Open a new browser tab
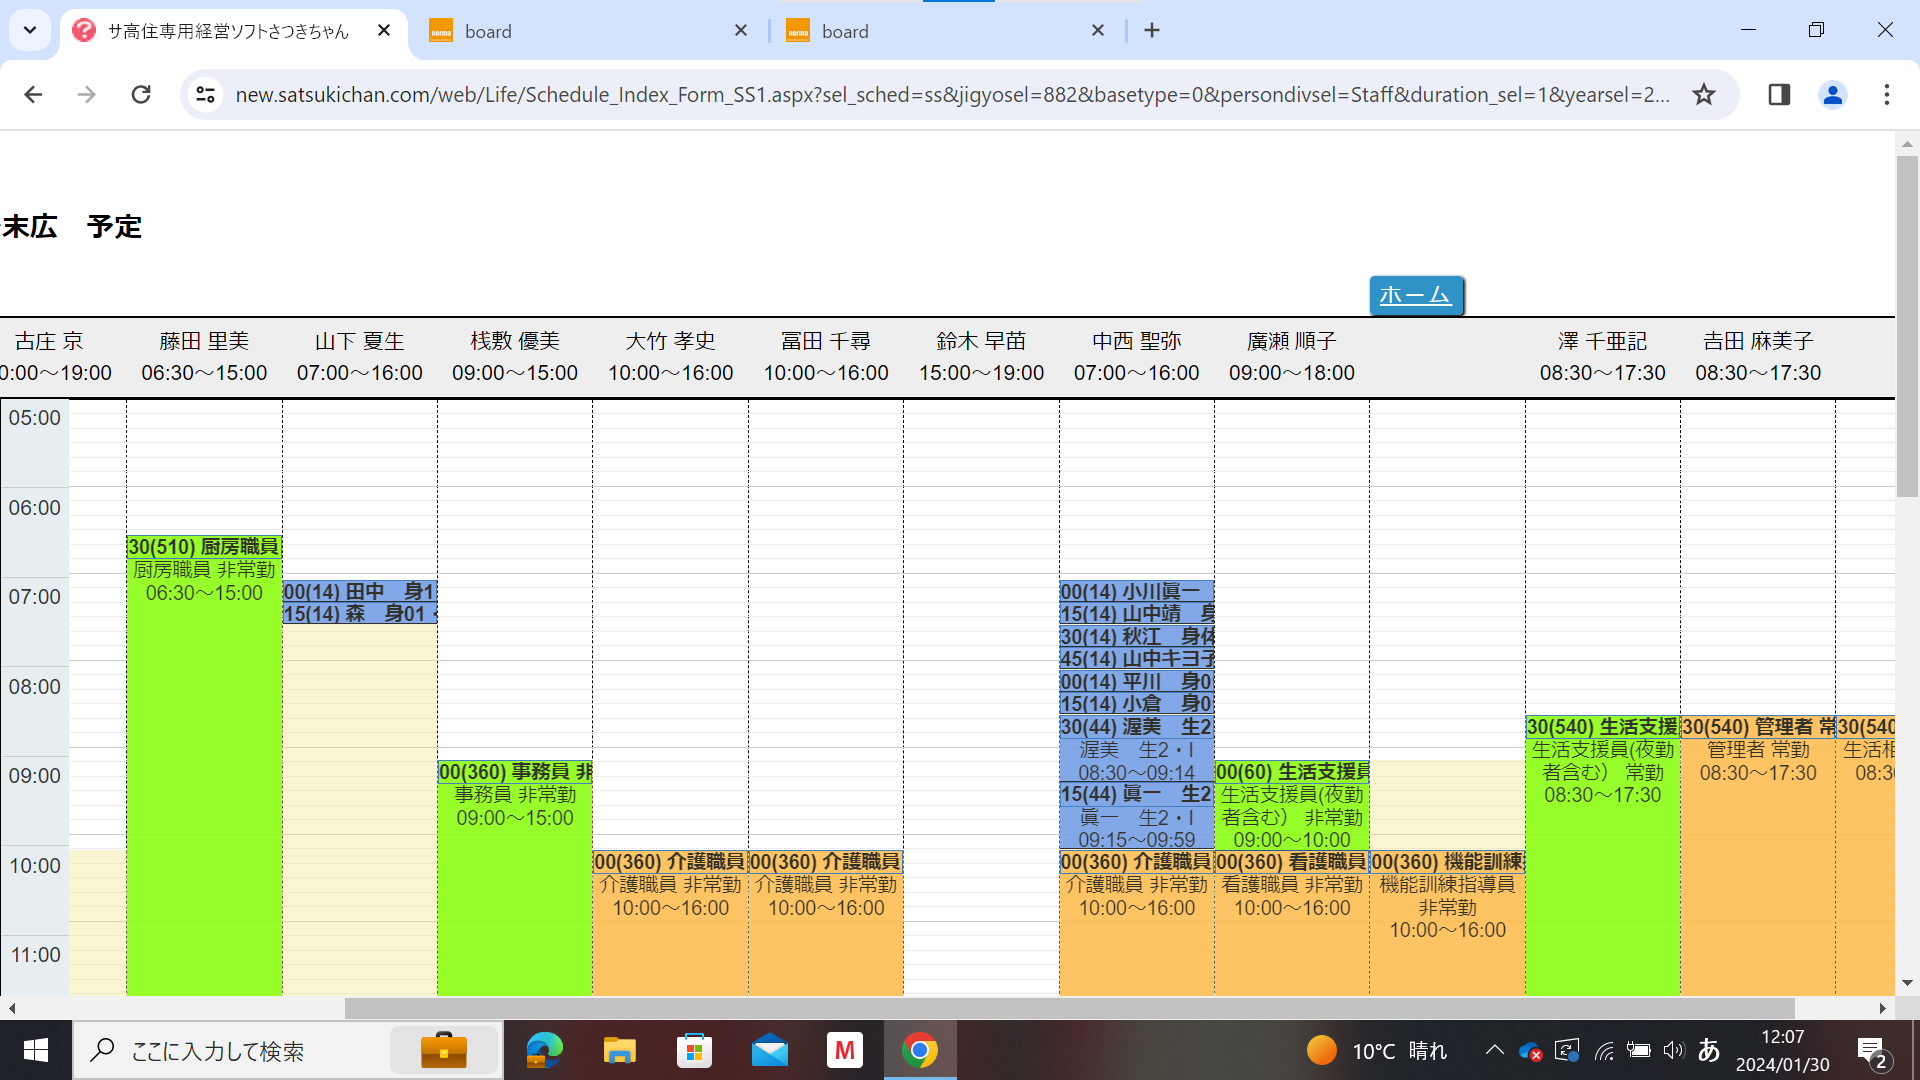This screenshot has width=1920, height=1080. click(x=1152, y=30)
